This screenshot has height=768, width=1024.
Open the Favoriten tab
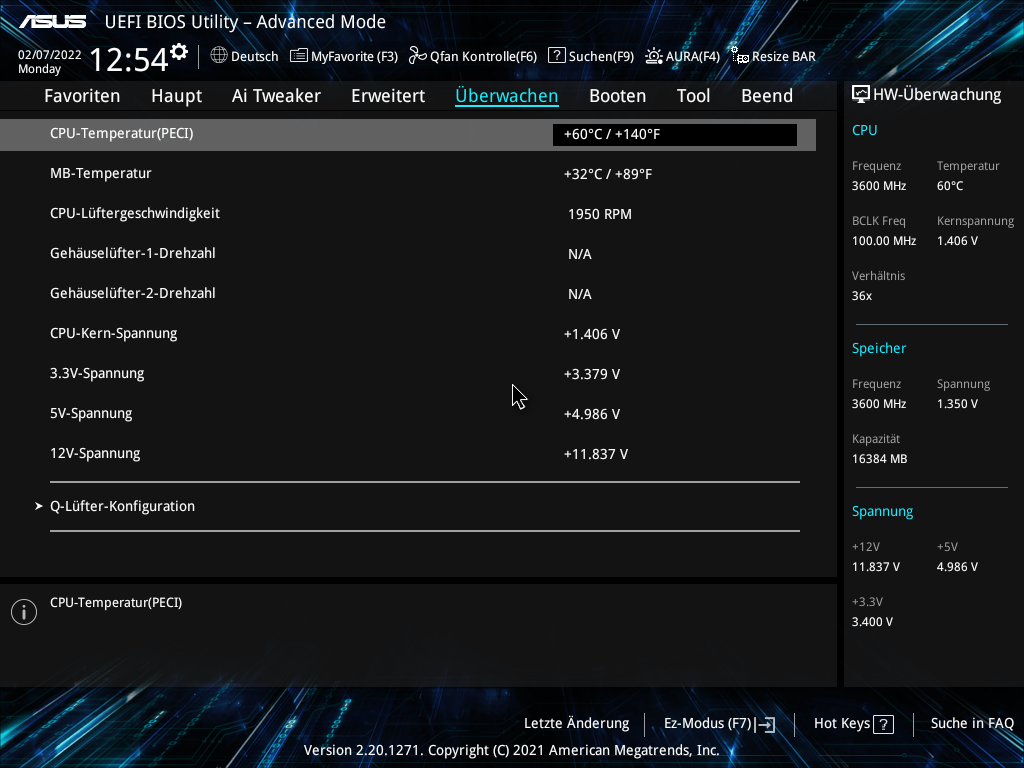pos(82,96)
